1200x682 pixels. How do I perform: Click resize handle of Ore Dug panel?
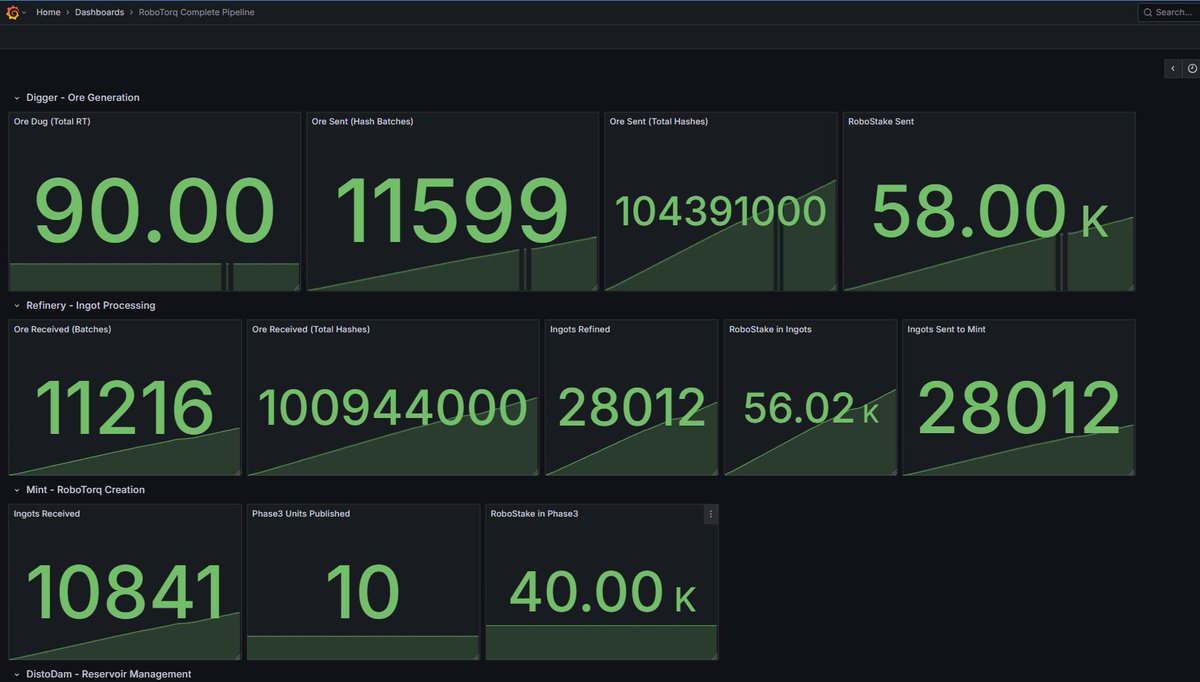296,287
